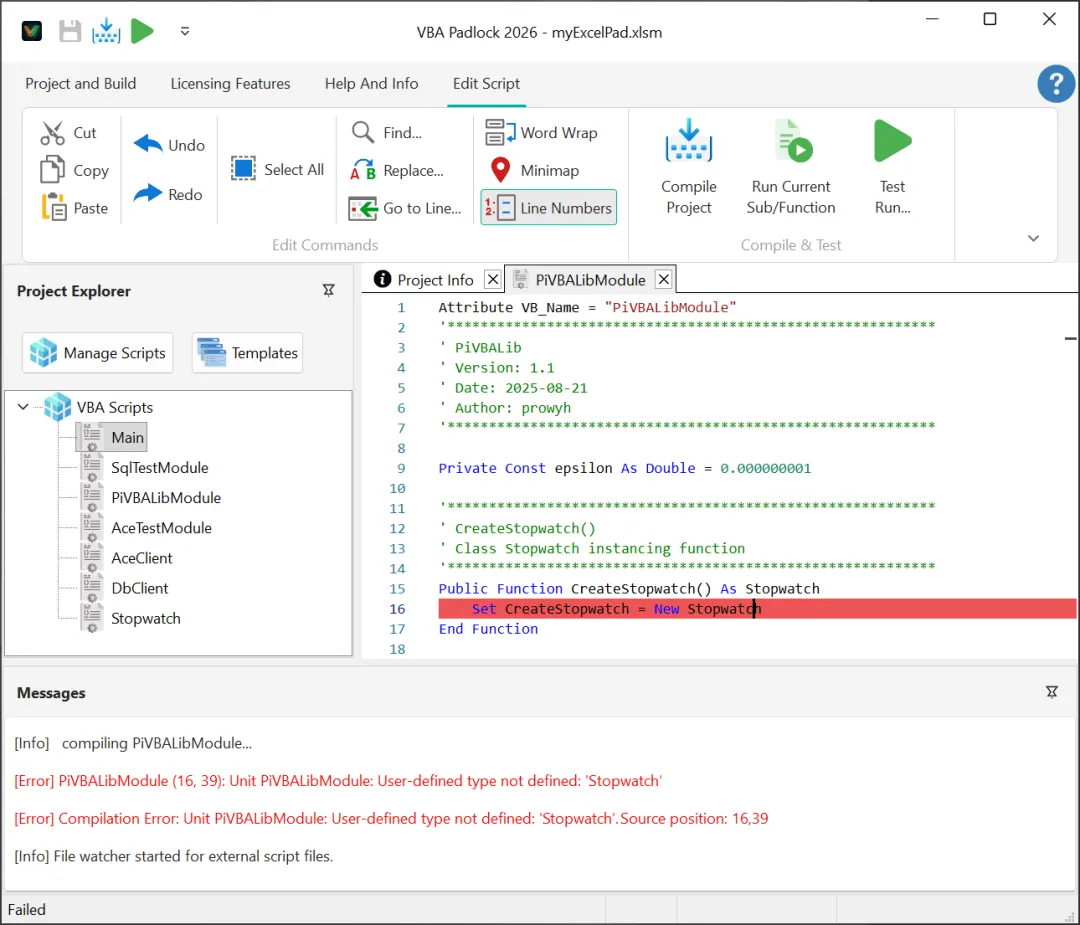Switch to Help And Info tab
Image resolution: width=1080 pixels, height=925 pixels.
[x=371, y=83]
